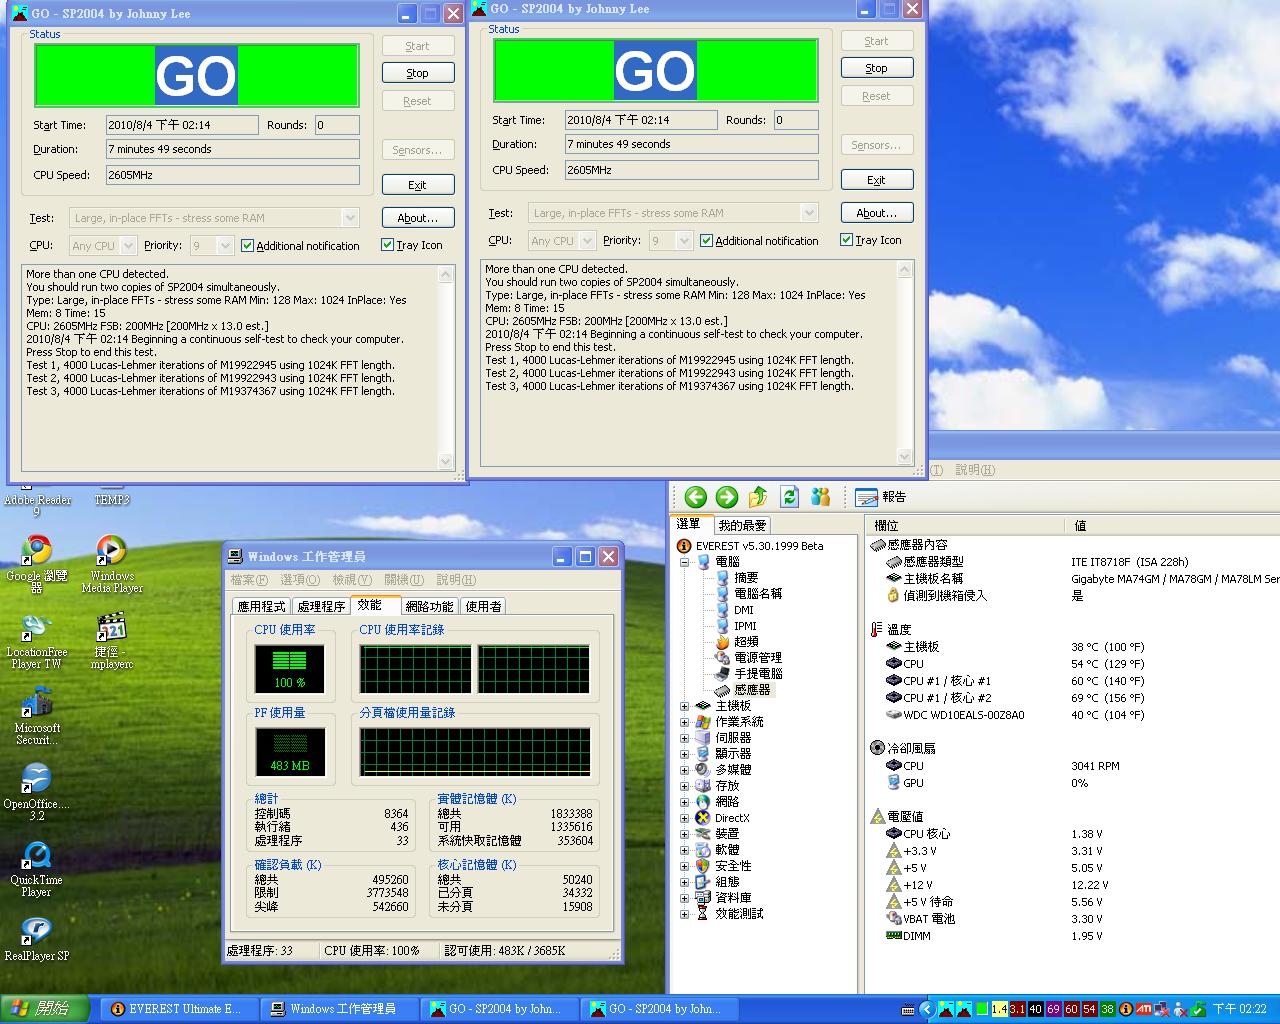The width and height of the screenshot is (1280, 1024).
Task: Select the DirectX node in EVEREST tree
Action: (x=722, y=818)
